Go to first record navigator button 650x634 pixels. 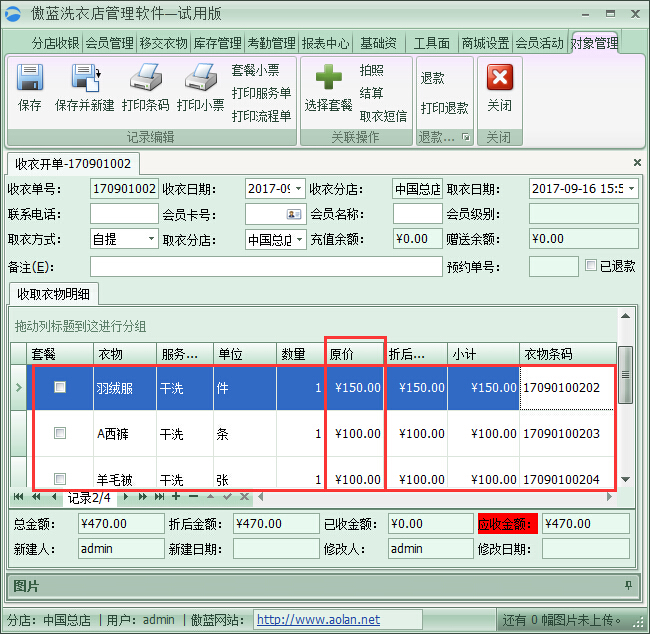[x=18, y=496]
